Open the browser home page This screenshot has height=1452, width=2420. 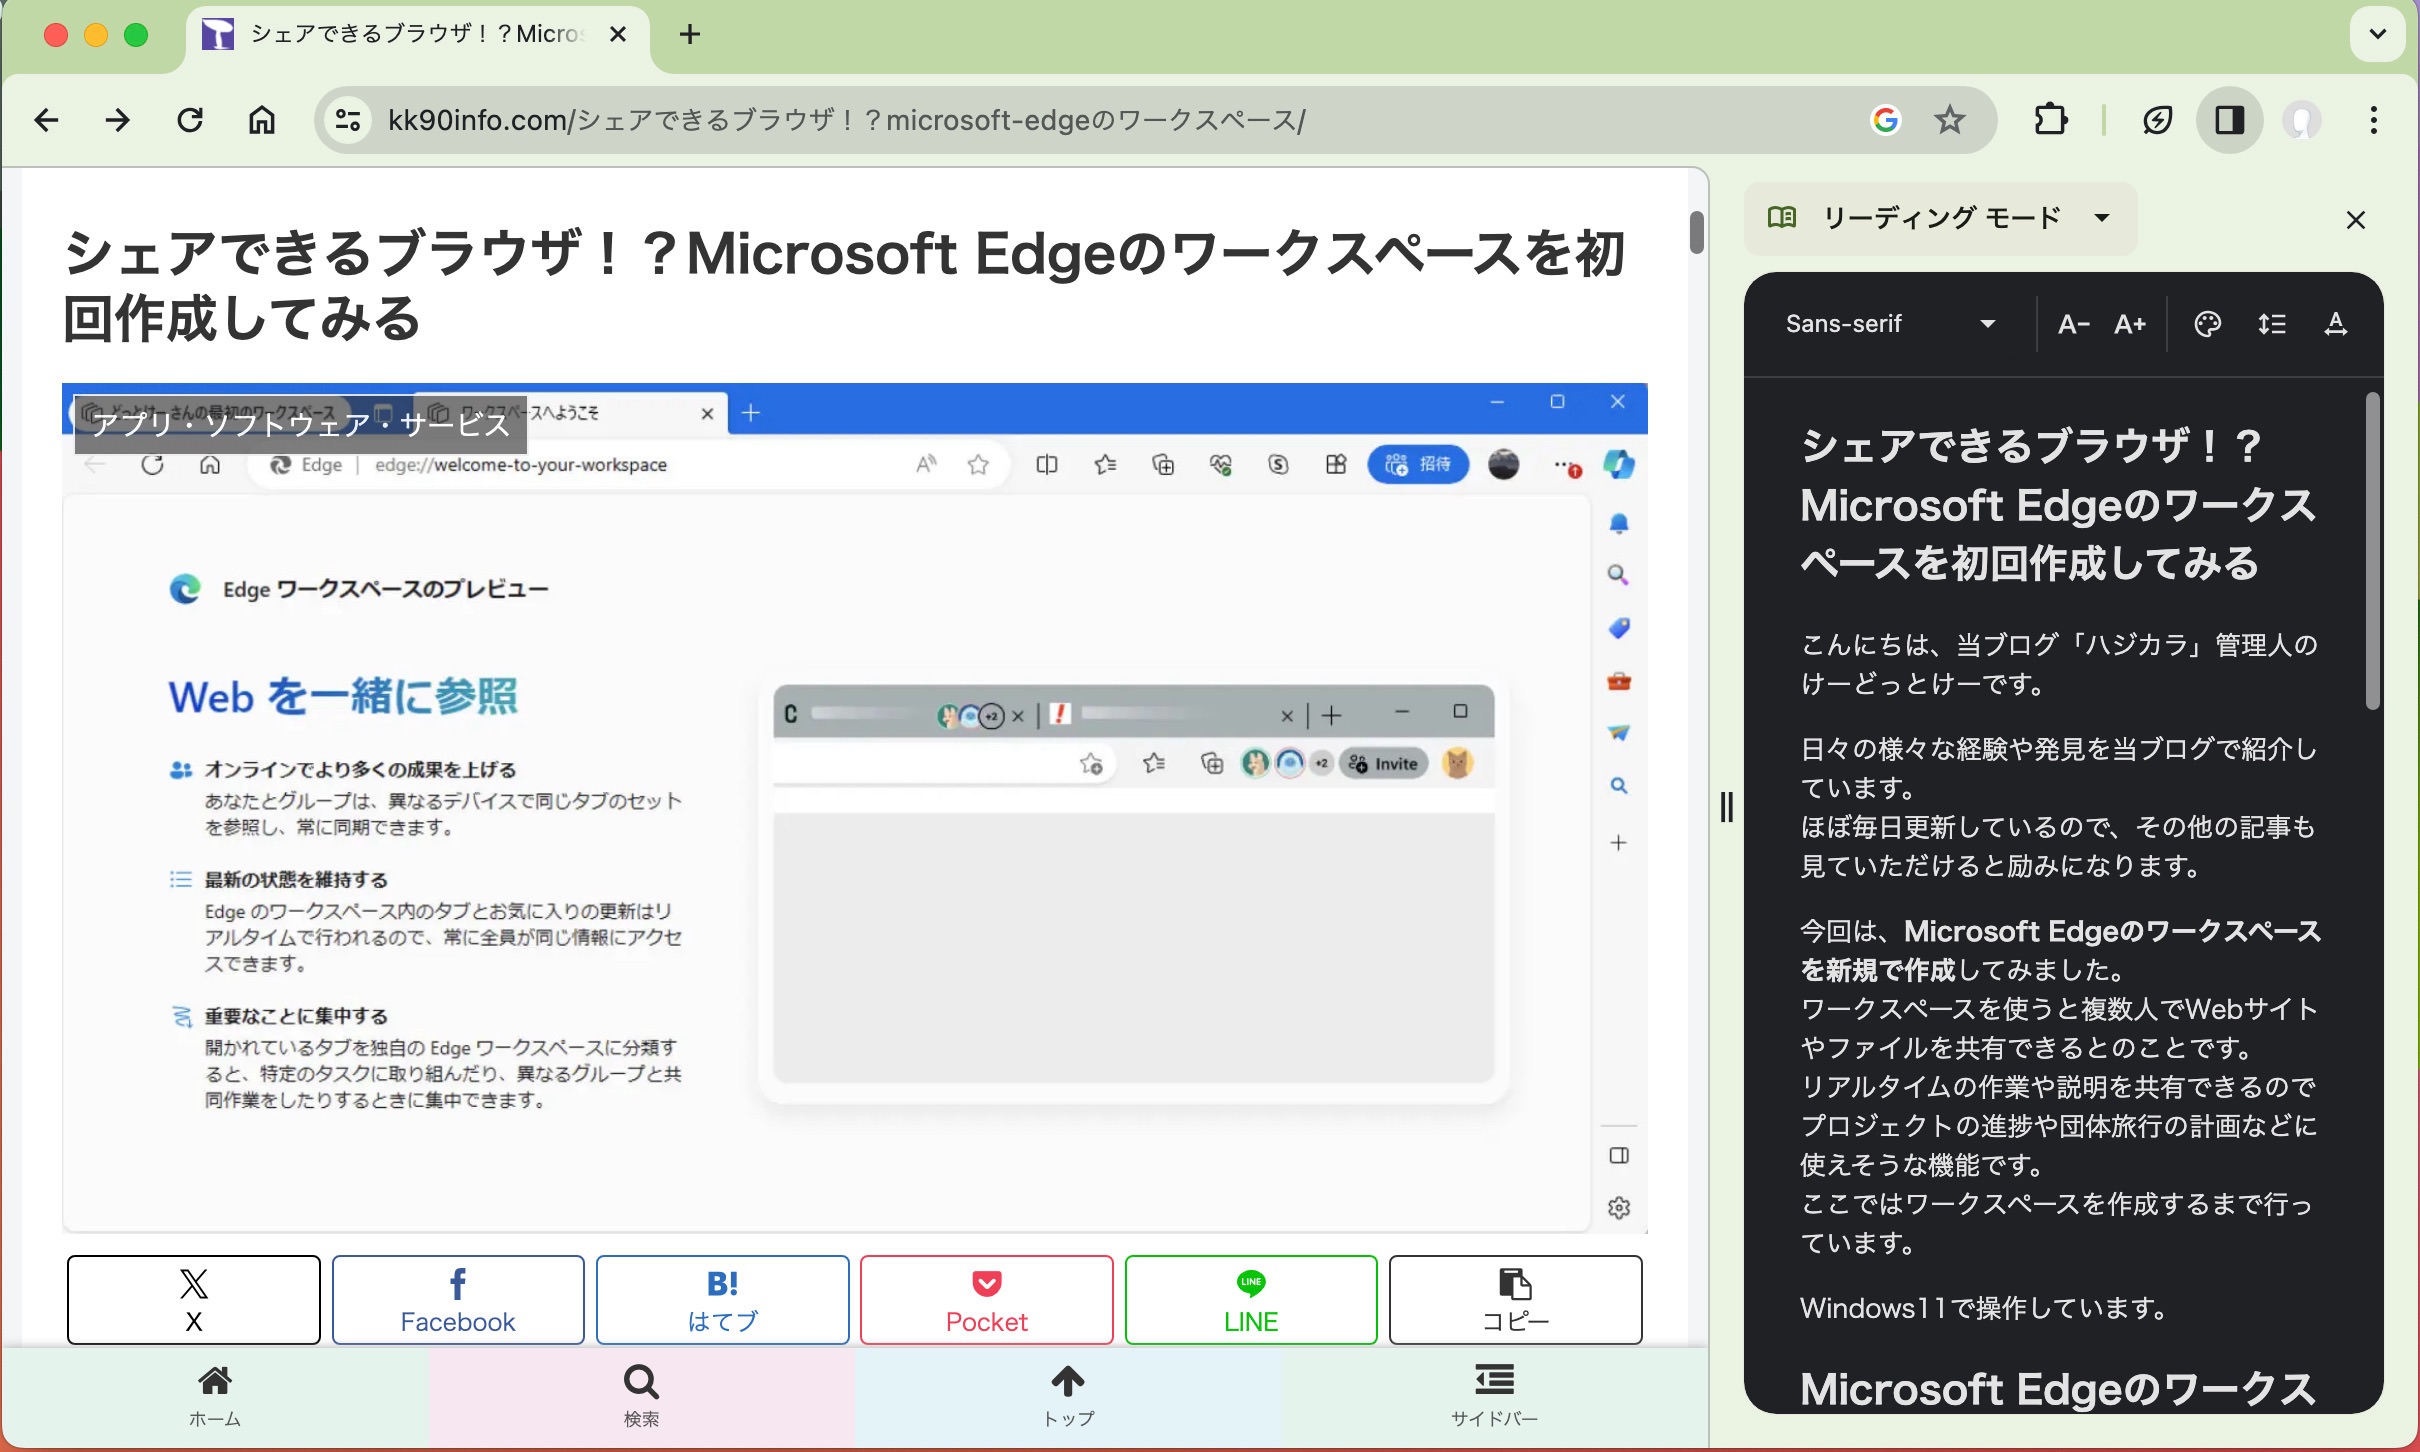pyautogui.click(x=262, y=121)
